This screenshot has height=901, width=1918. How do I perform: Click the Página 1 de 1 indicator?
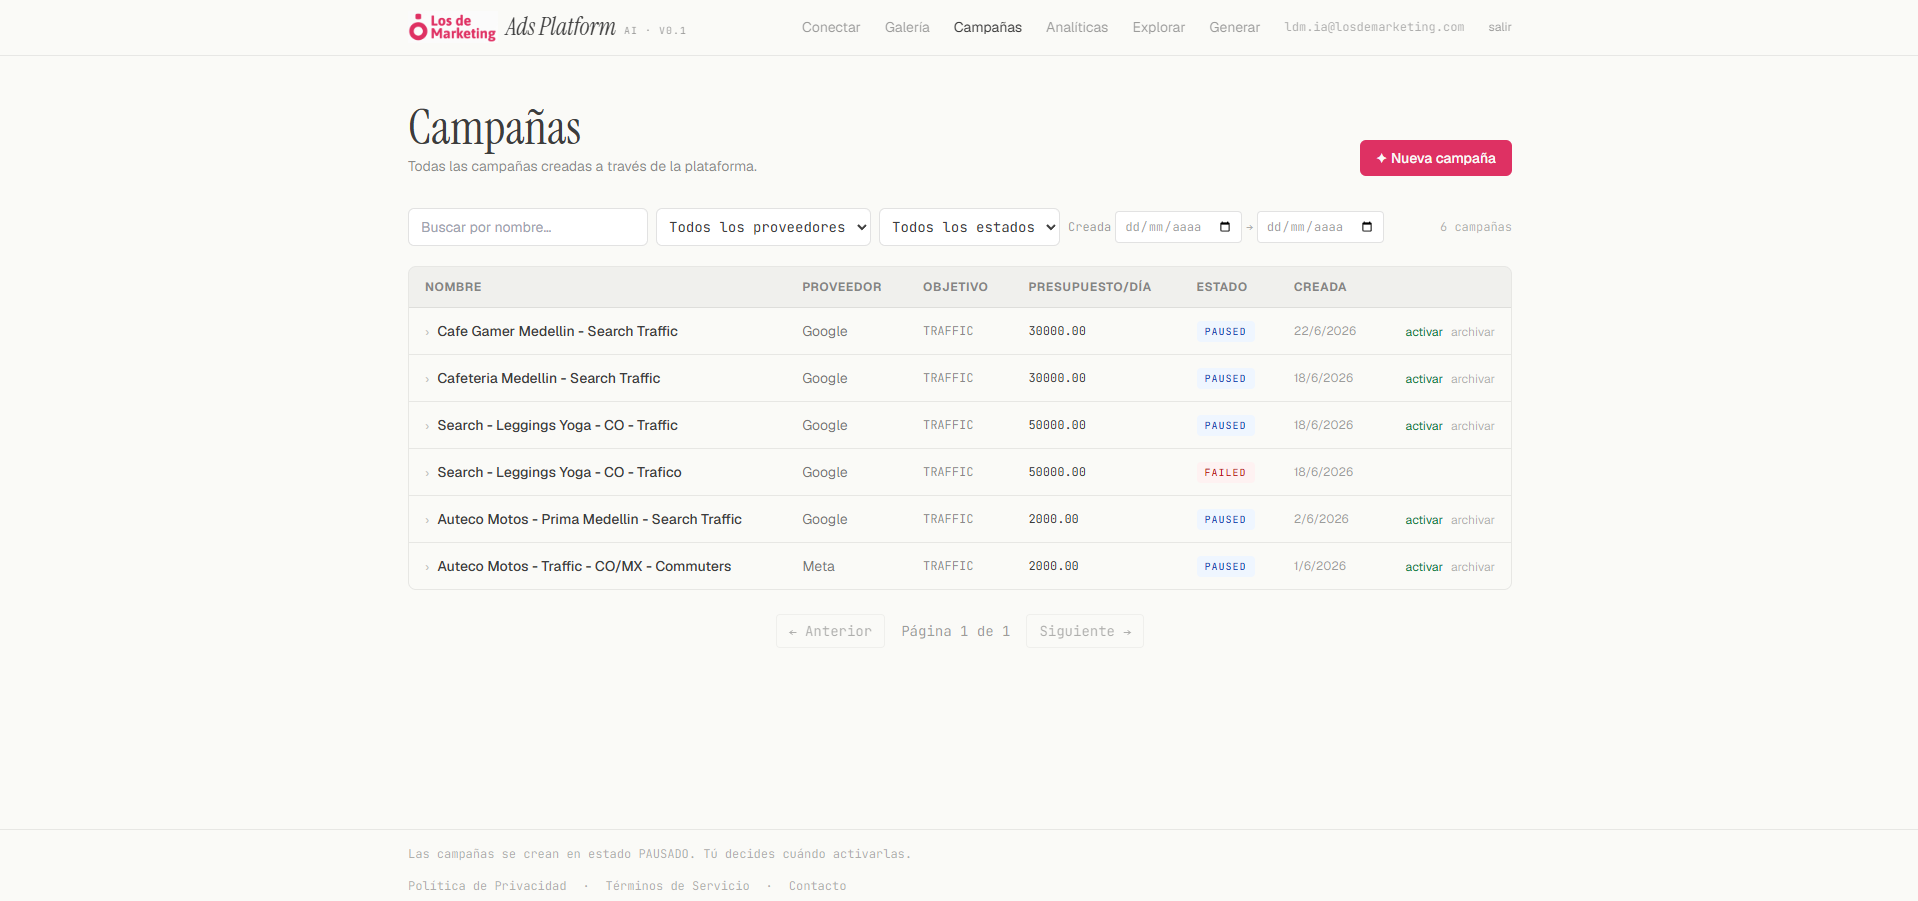click(956, 631)
